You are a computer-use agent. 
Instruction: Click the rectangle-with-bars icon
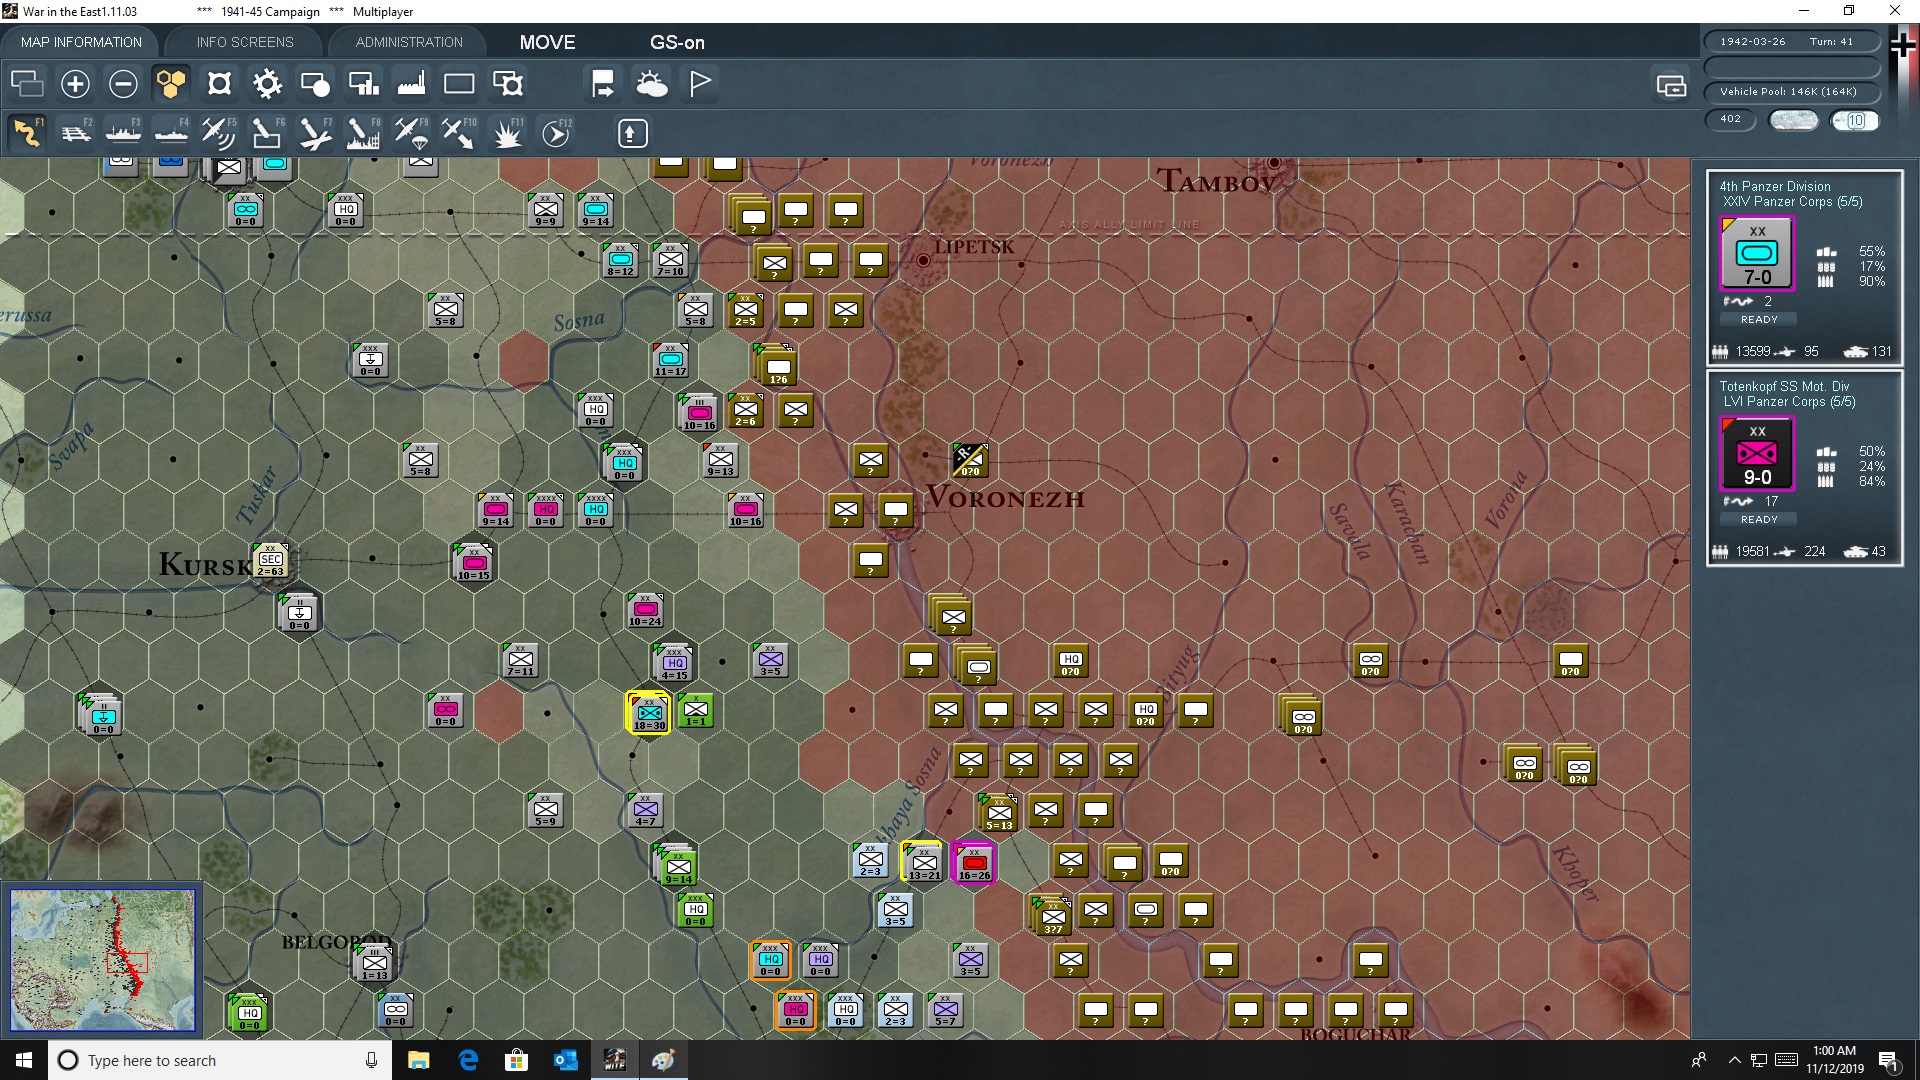tap(363, 83)
